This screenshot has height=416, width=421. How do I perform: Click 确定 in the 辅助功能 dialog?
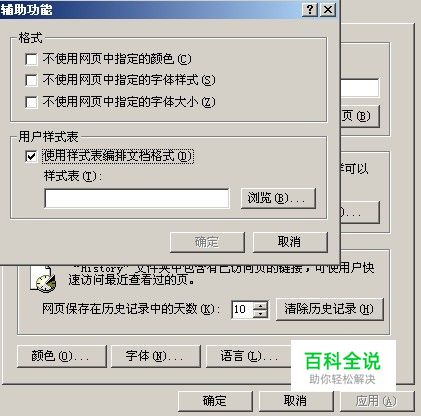coord(207,242)
